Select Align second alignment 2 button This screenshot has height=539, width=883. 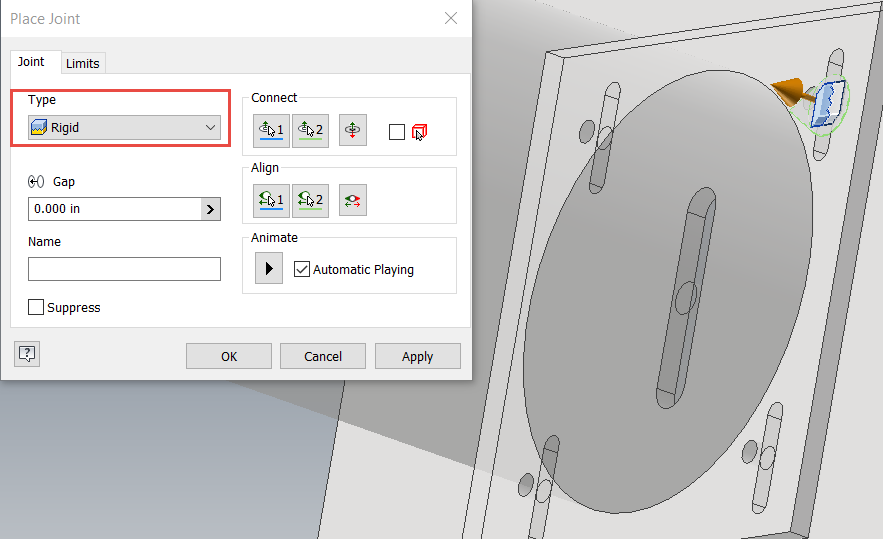[310, 201]
